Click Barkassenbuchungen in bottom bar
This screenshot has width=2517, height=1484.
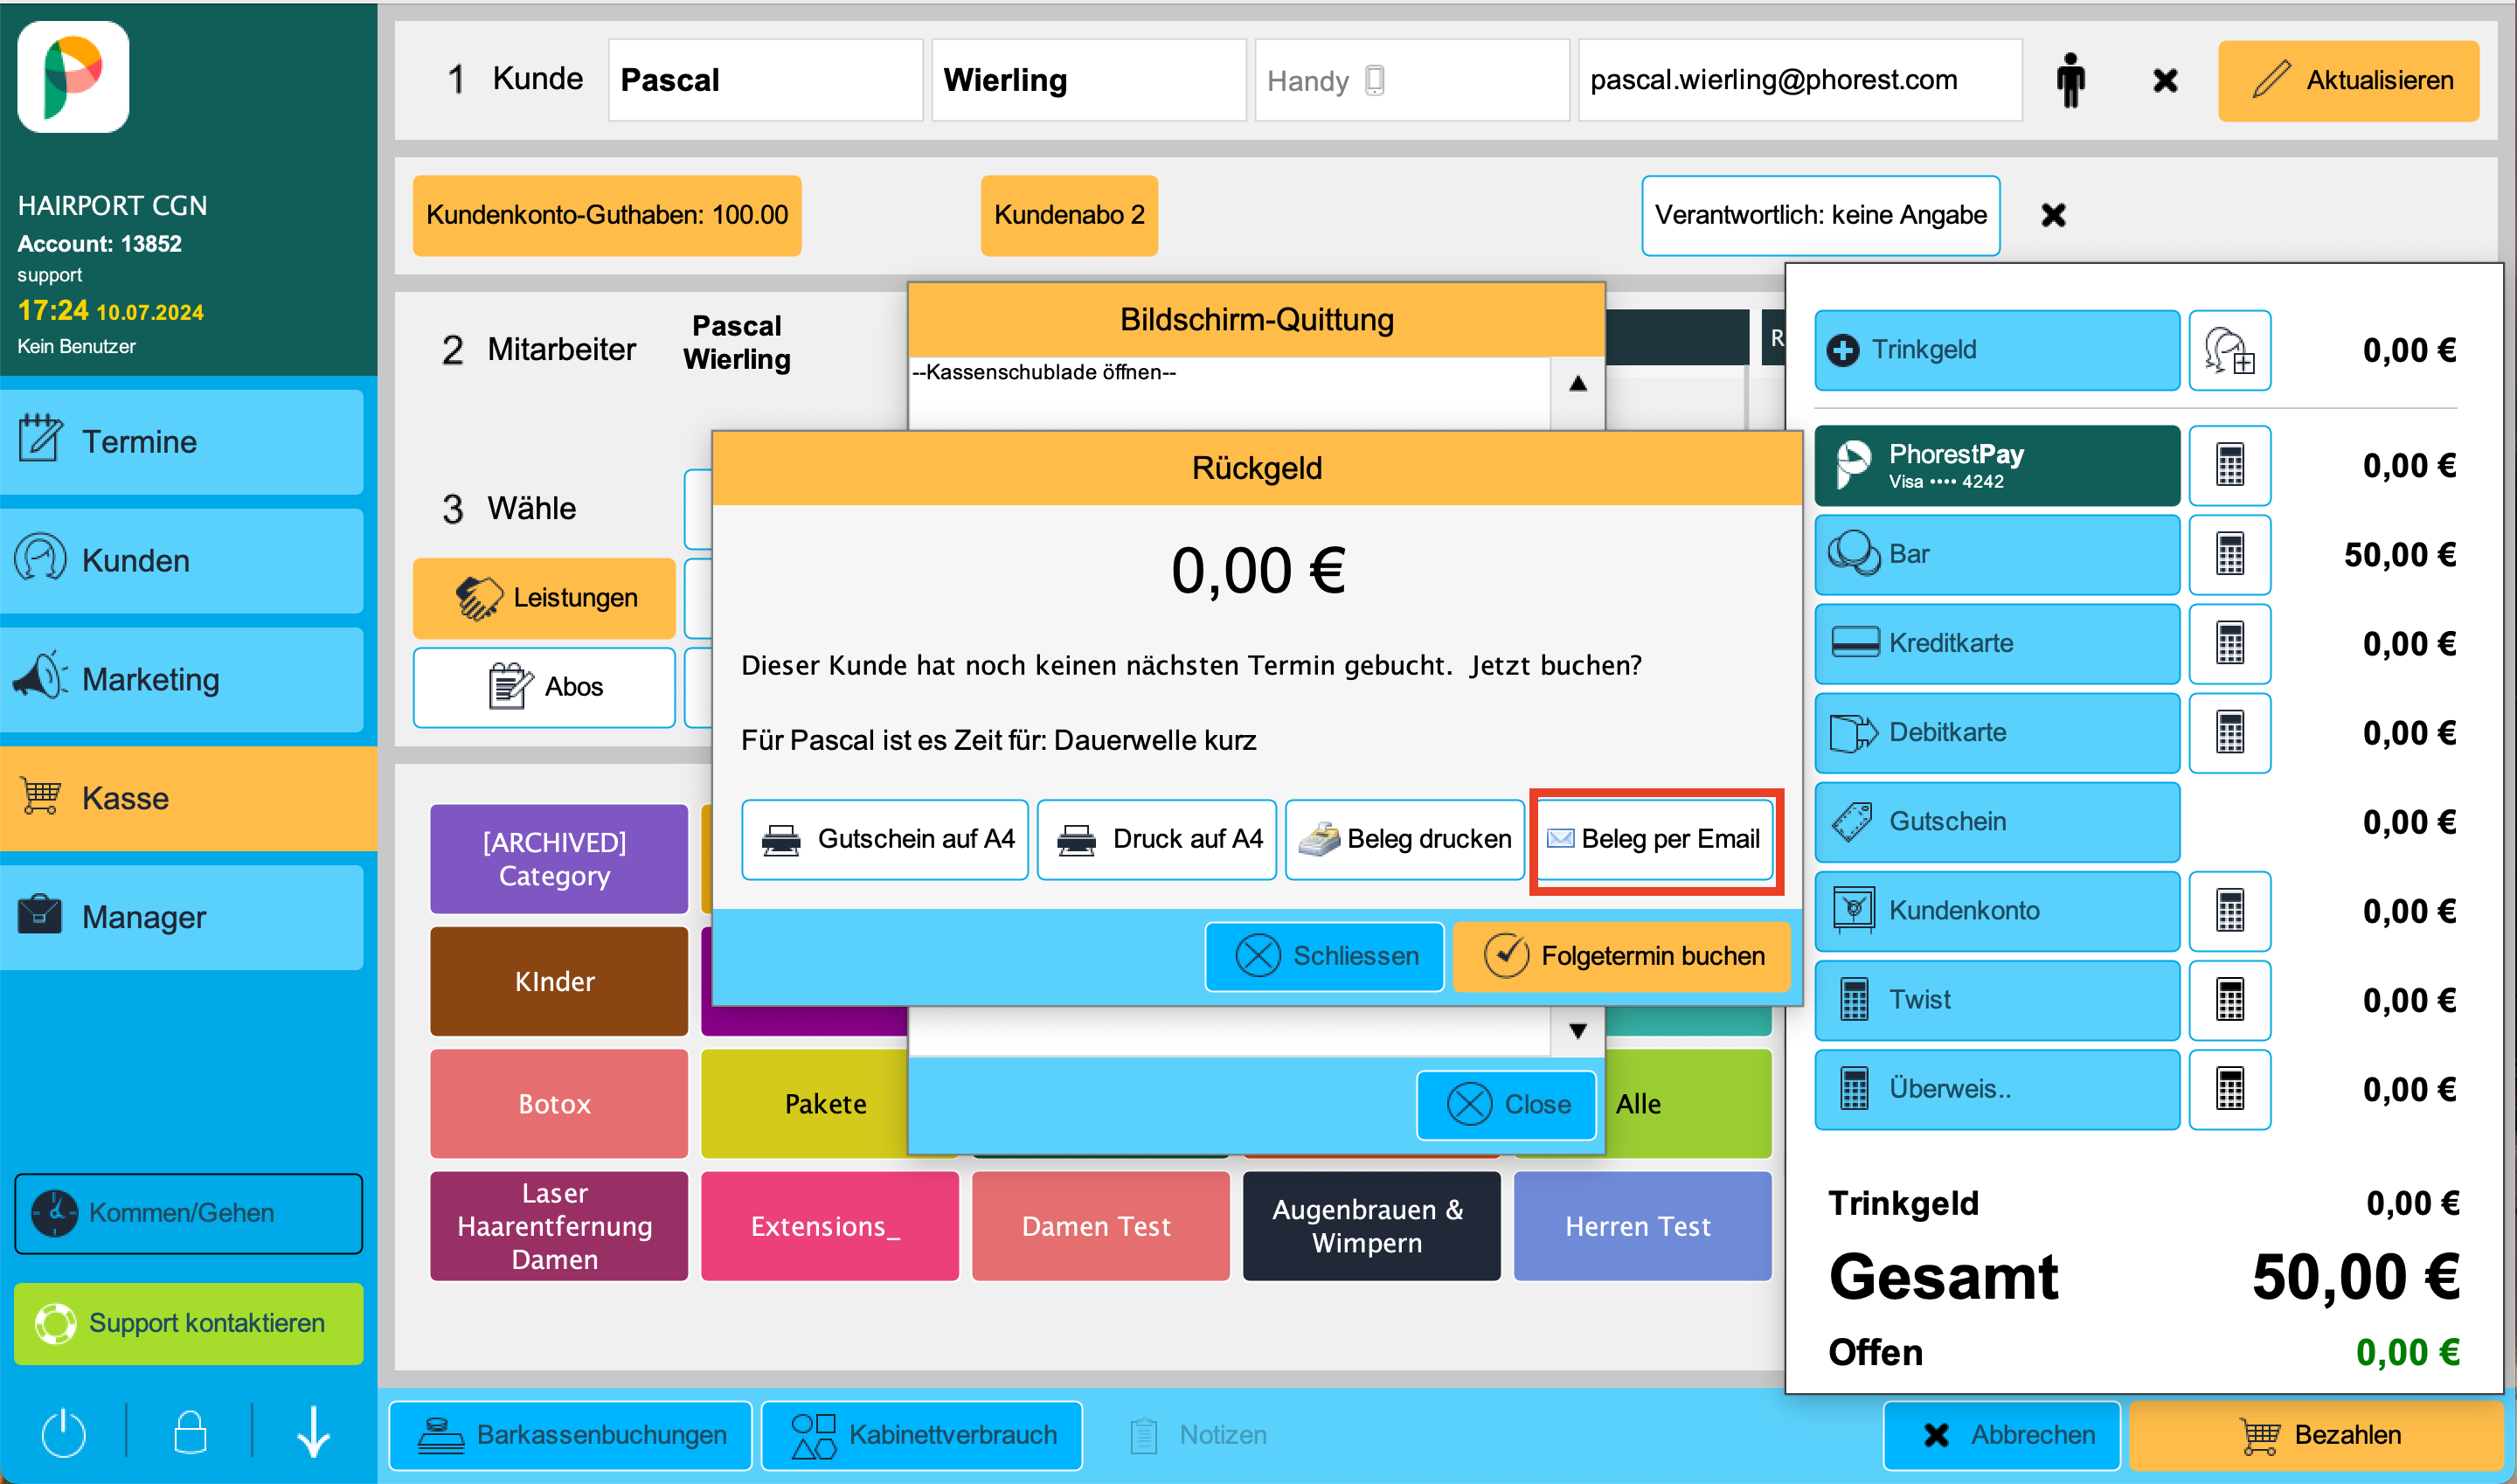click(x=570, y=1435)
